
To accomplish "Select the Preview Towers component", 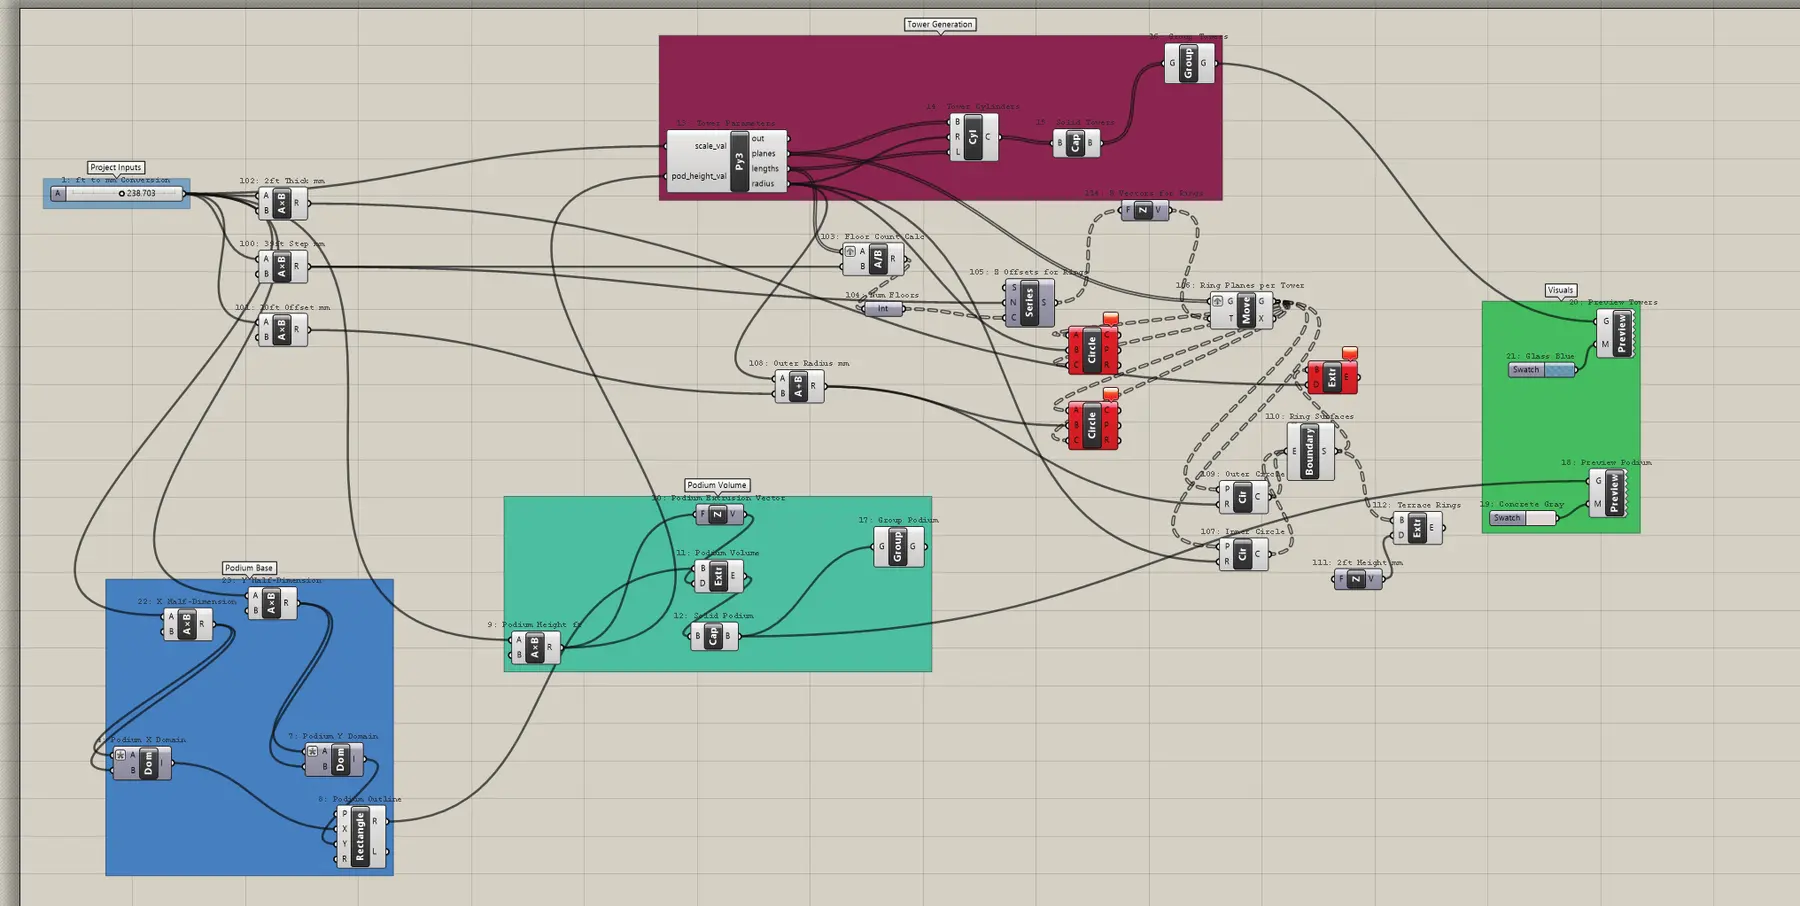I will (x=1616, y=333).
